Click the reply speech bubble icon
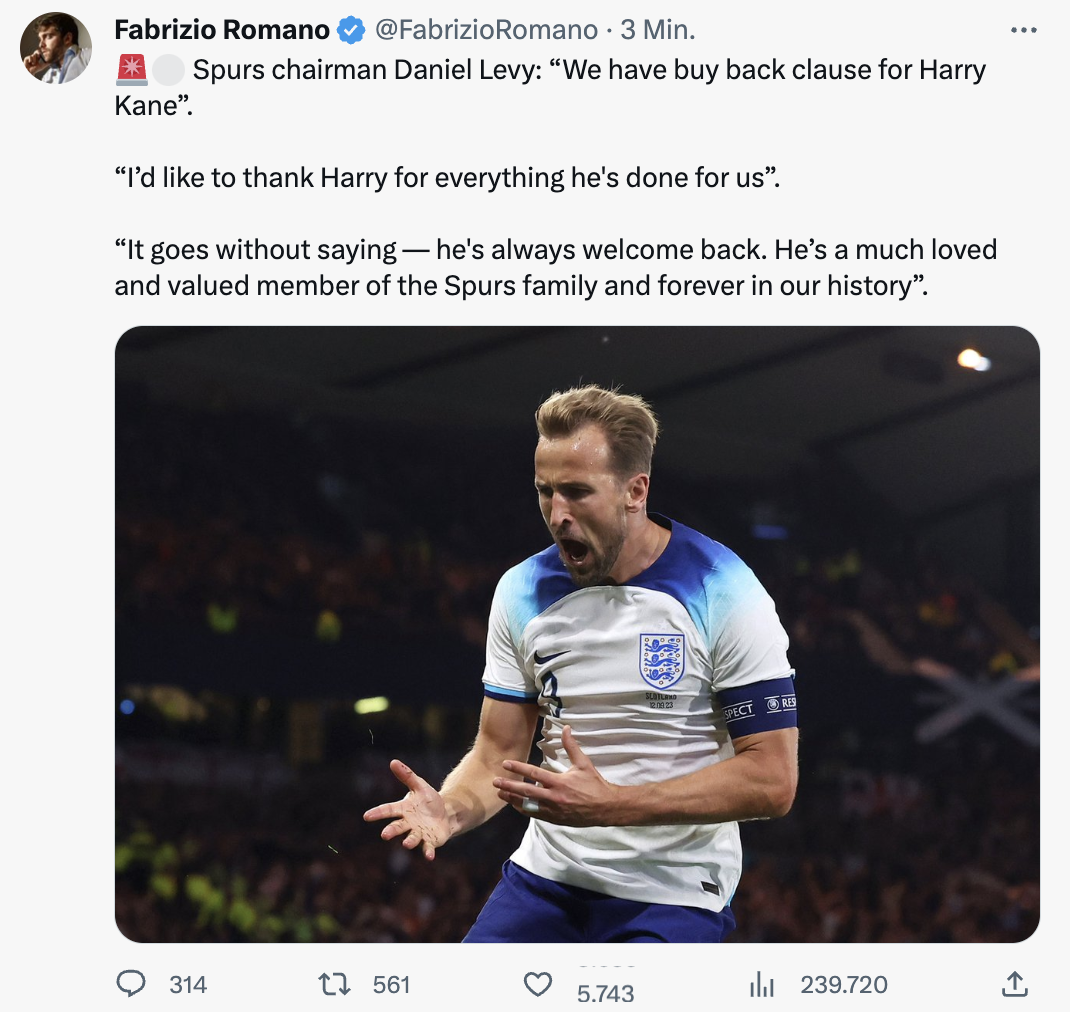The width and height of the screenshot is (1070, 1012). (131, 985)
